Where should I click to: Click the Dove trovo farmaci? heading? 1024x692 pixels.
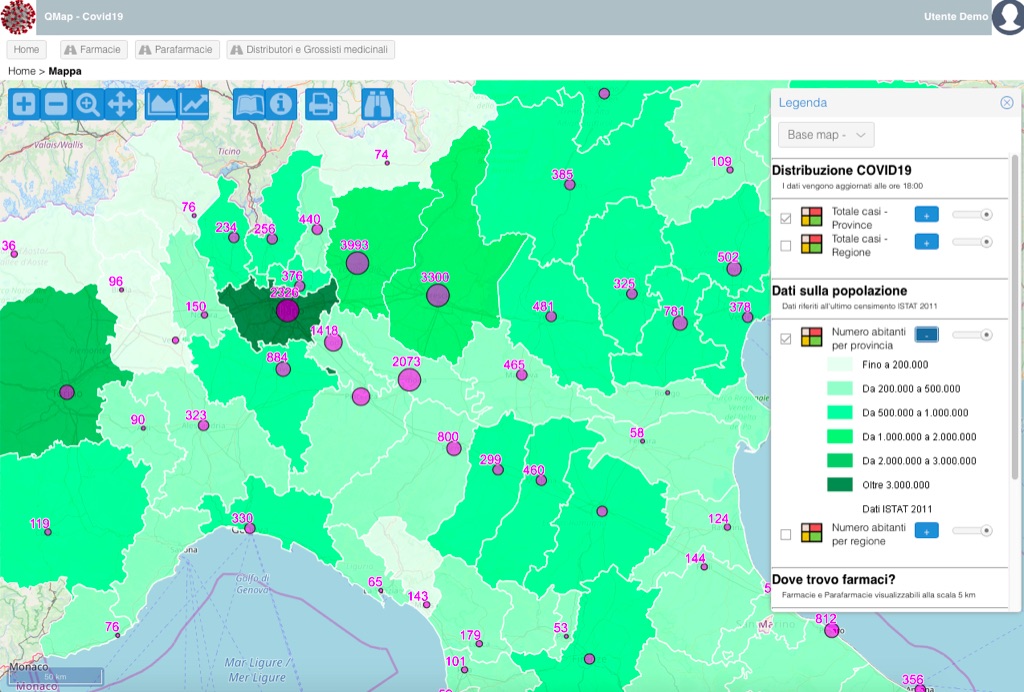pos(833,580)
